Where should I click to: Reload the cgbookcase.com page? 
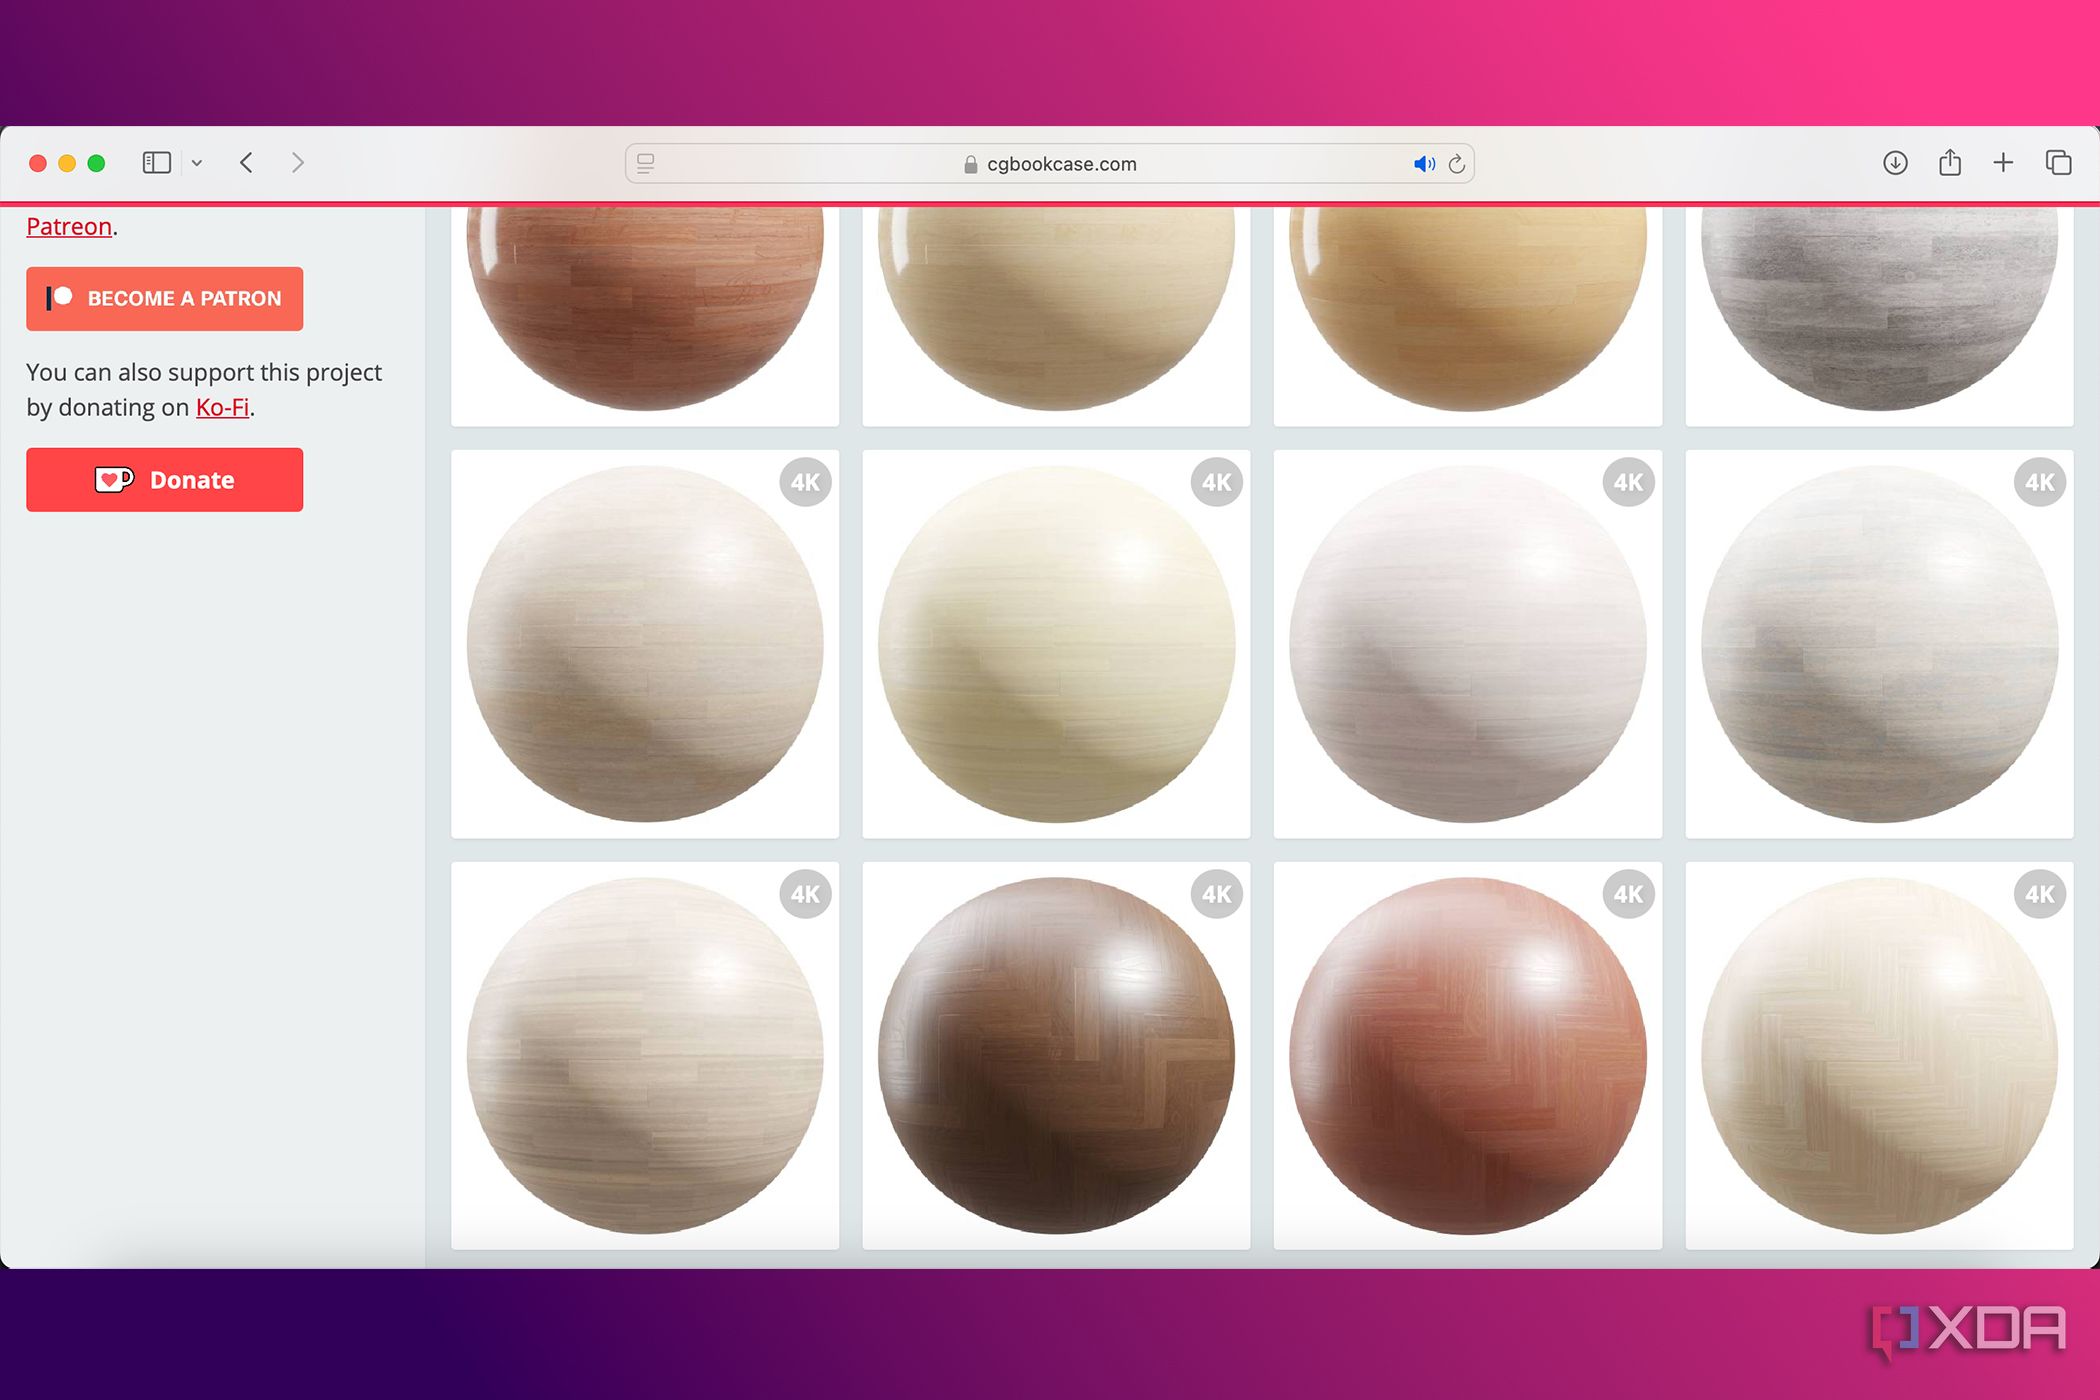tap(1457, 164)
